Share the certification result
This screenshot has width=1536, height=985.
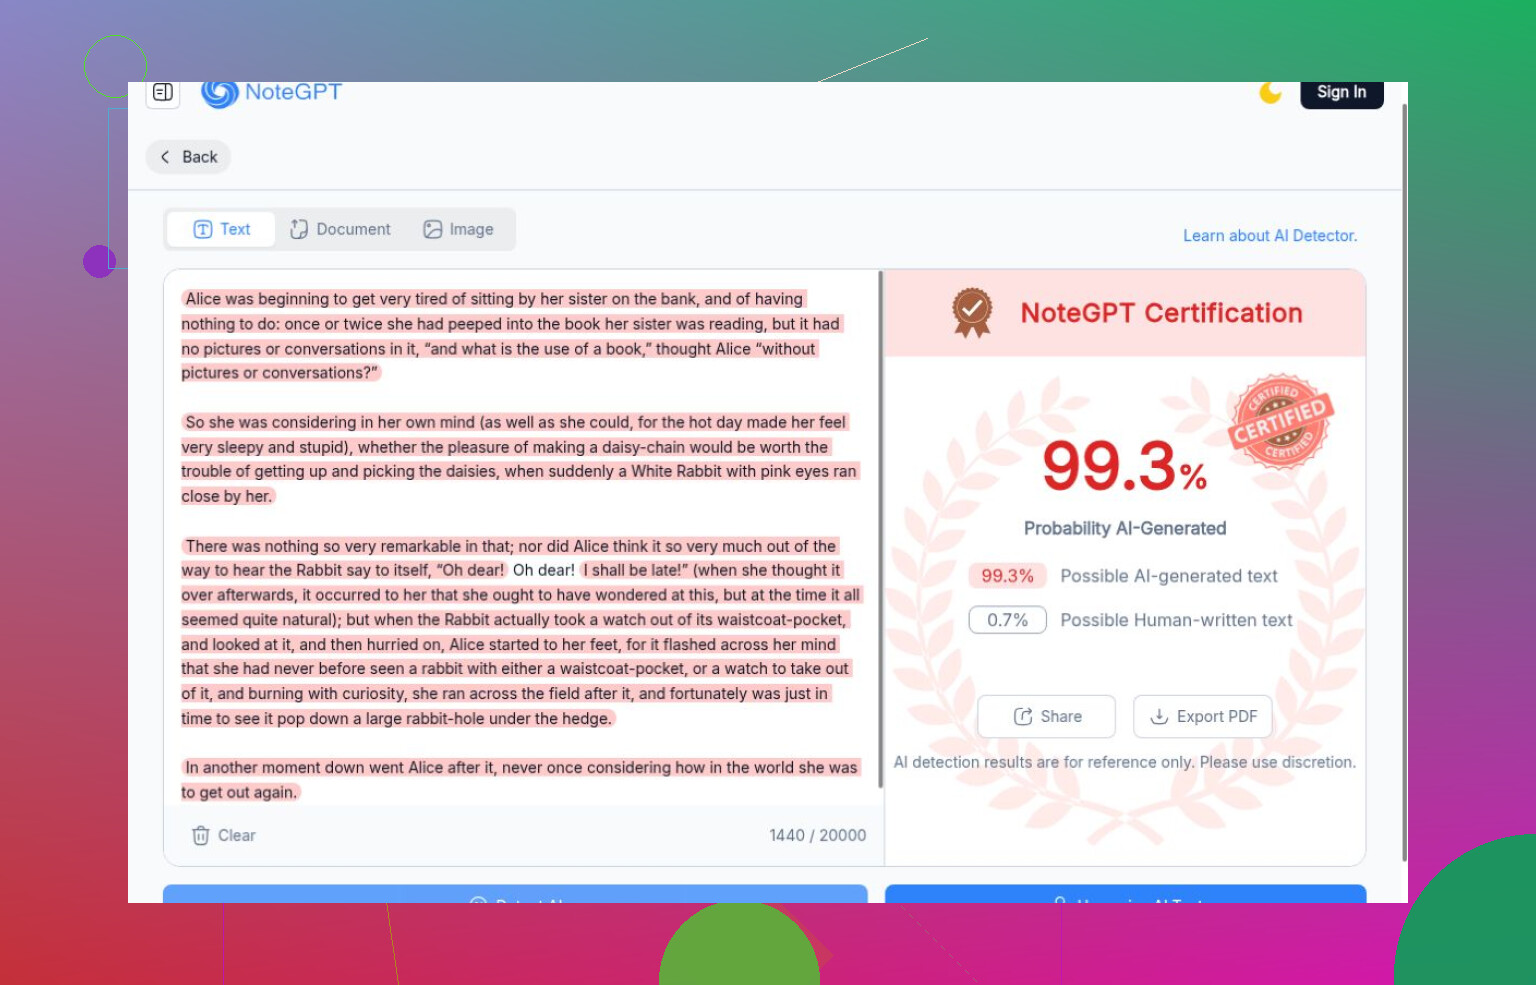click(x=1047, y=716)
